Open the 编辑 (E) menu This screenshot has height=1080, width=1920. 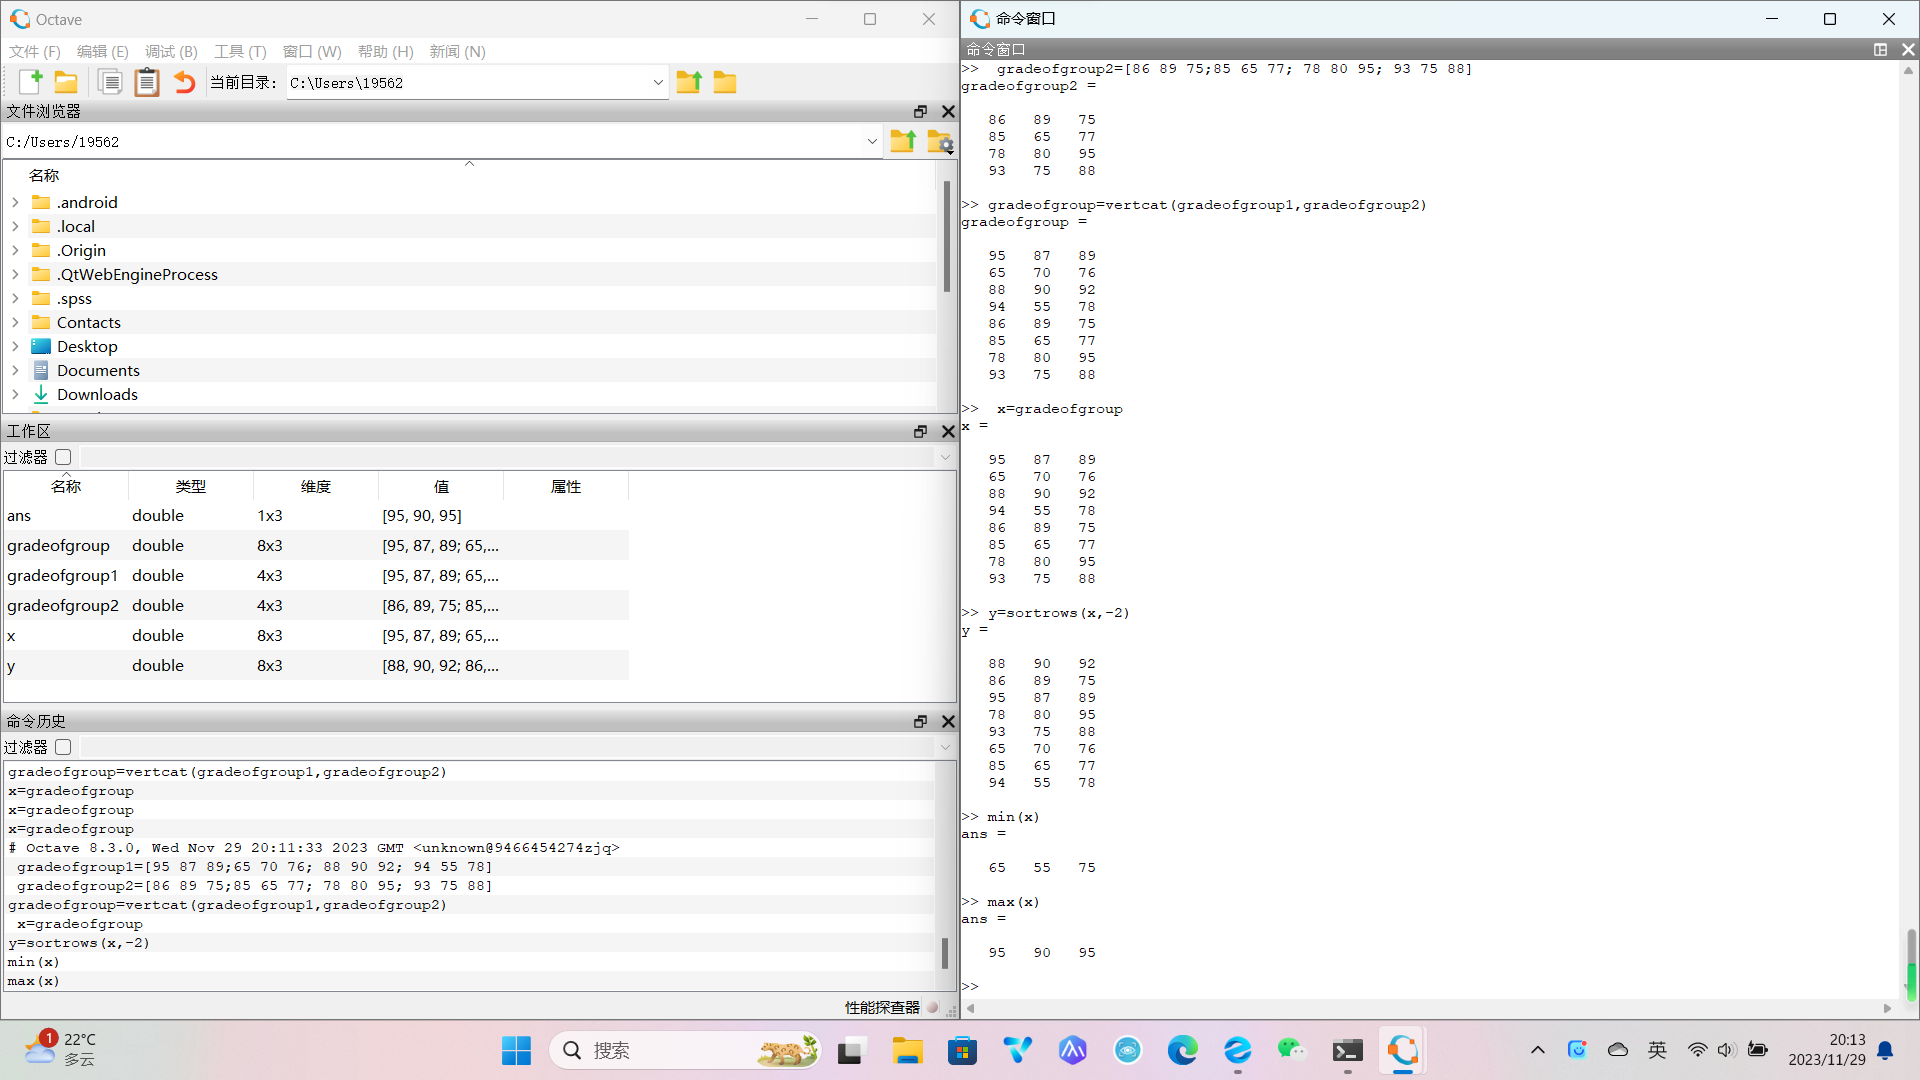click(103, 51)
